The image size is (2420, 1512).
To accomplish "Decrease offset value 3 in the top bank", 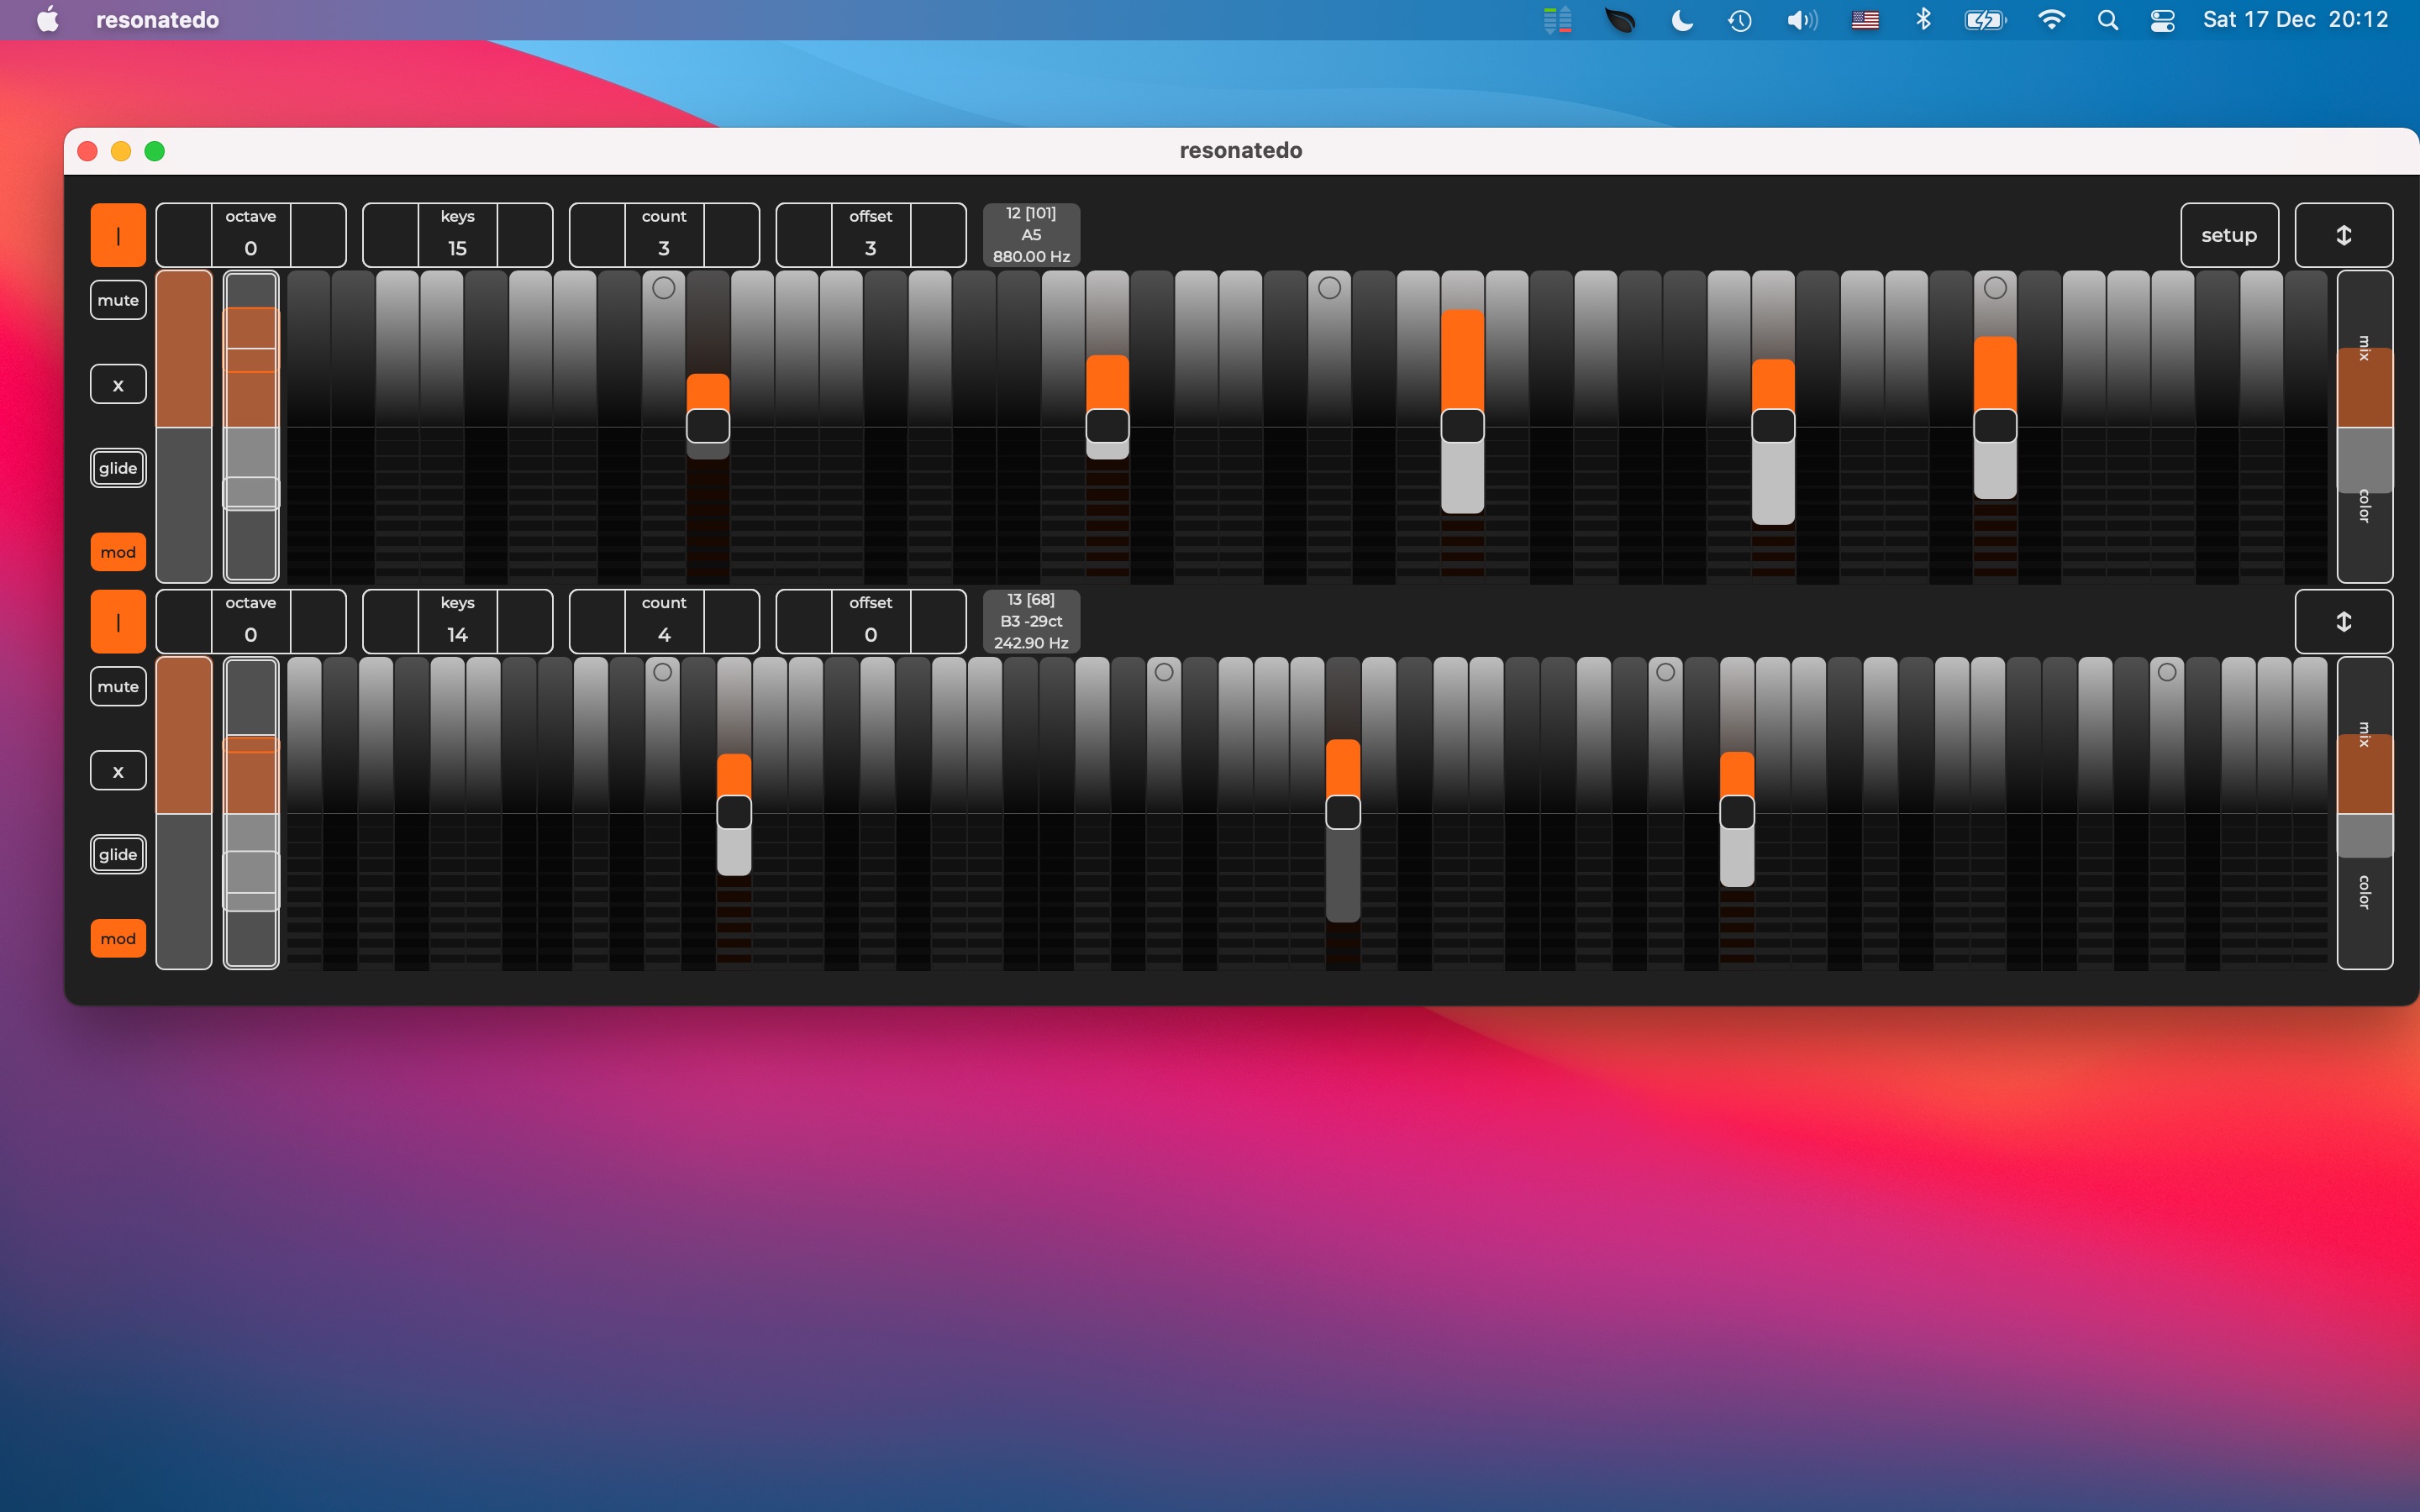I will coord(804,235).
